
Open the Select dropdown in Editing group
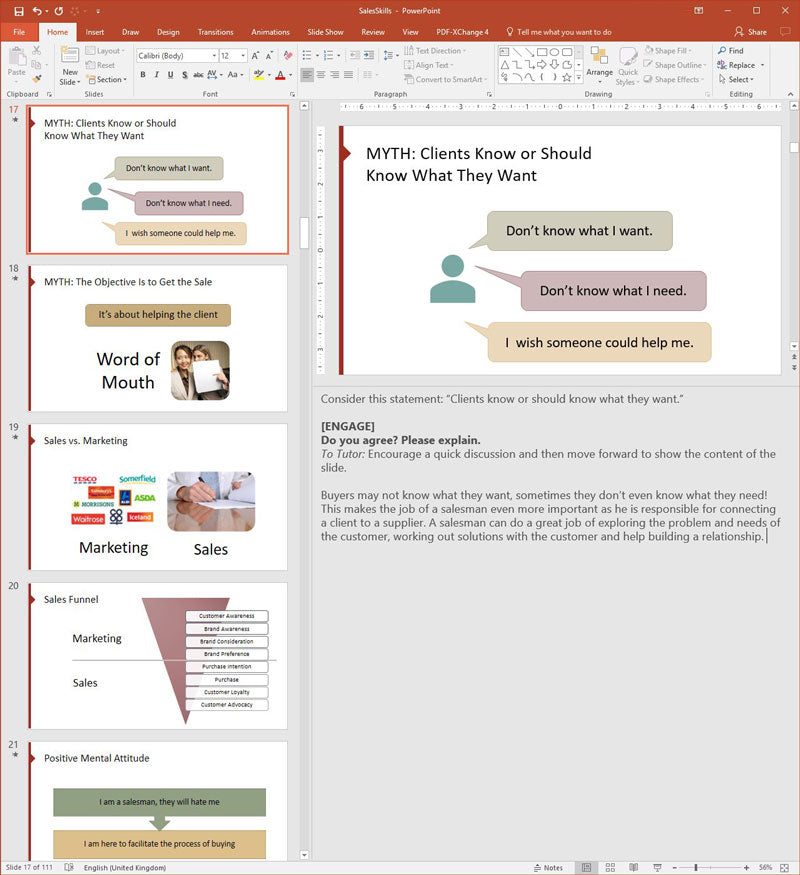point(736,79)
